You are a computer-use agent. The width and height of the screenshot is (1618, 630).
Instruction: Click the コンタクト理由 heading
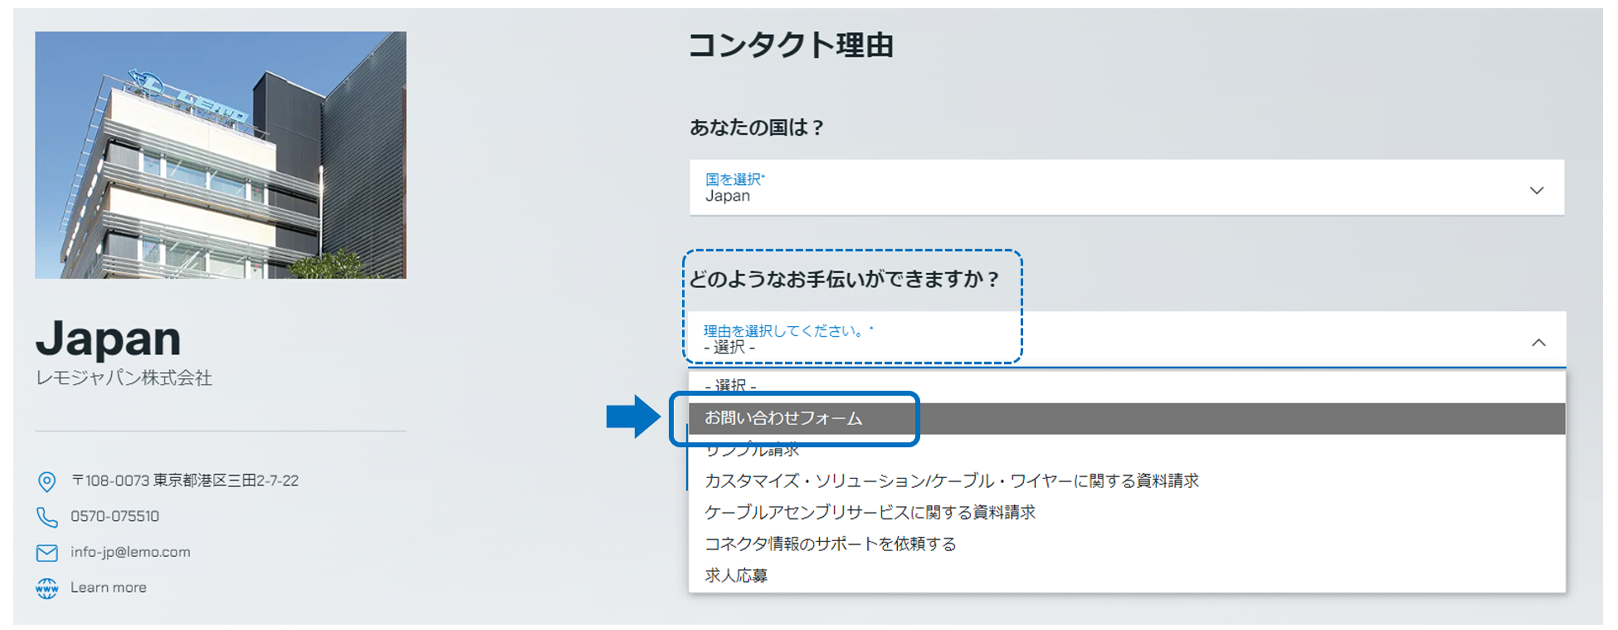pos(790,45)
